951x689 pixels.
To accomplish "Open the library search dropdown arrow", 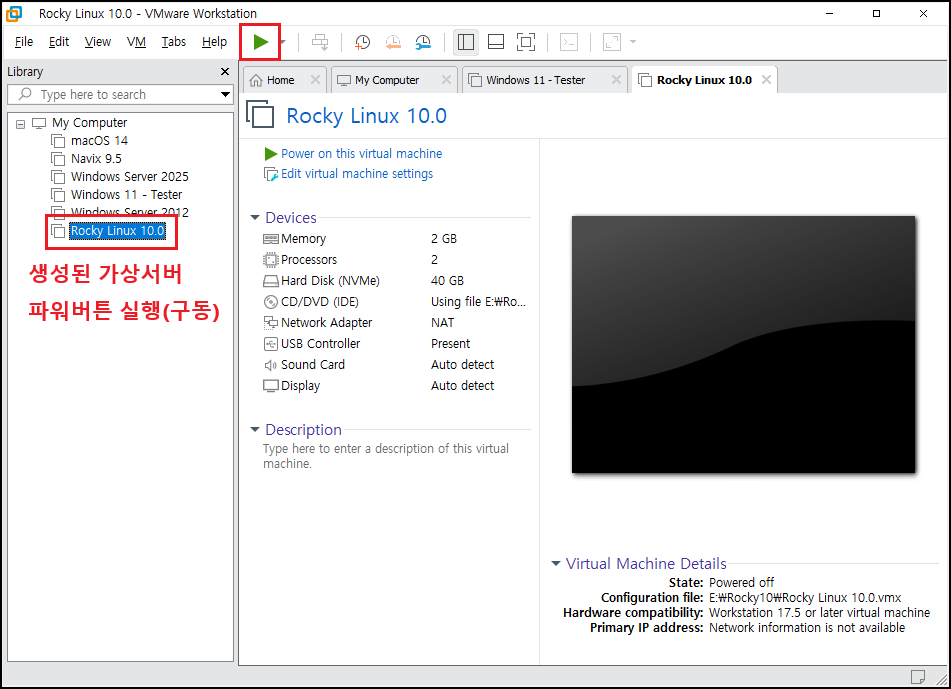I will (226, 95).
